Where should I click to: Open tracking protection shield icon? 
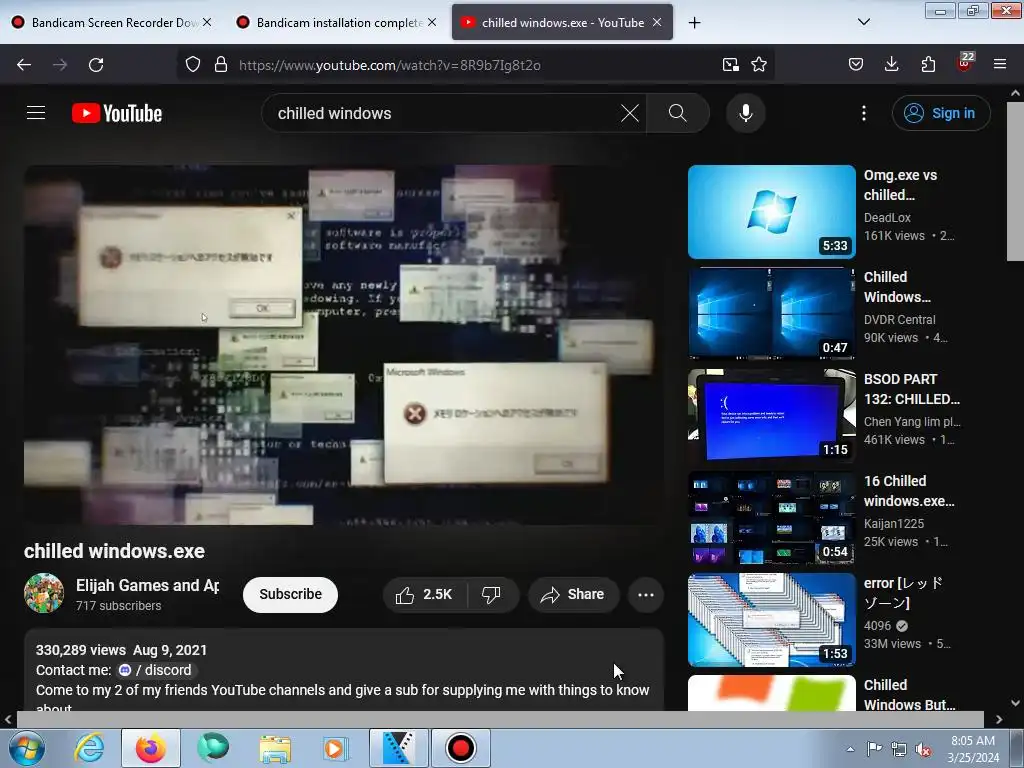193,65
